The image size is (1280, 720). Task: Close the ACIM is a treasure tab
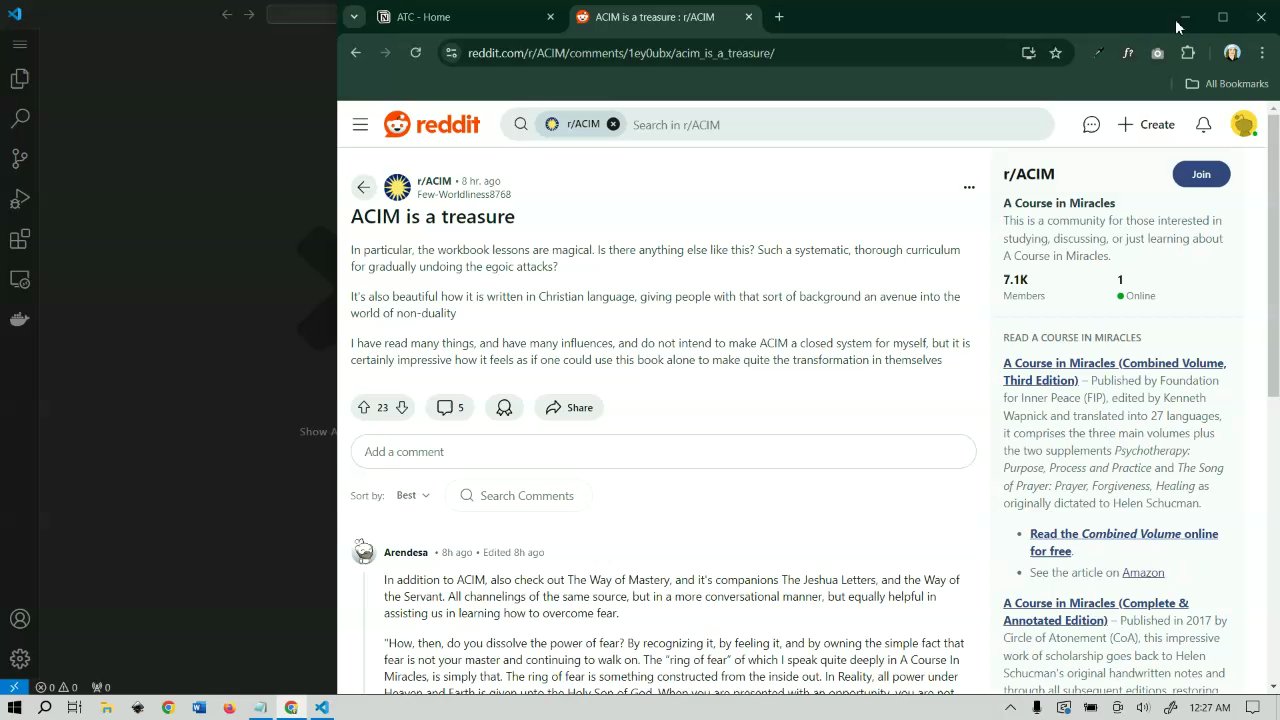point(749,17)
